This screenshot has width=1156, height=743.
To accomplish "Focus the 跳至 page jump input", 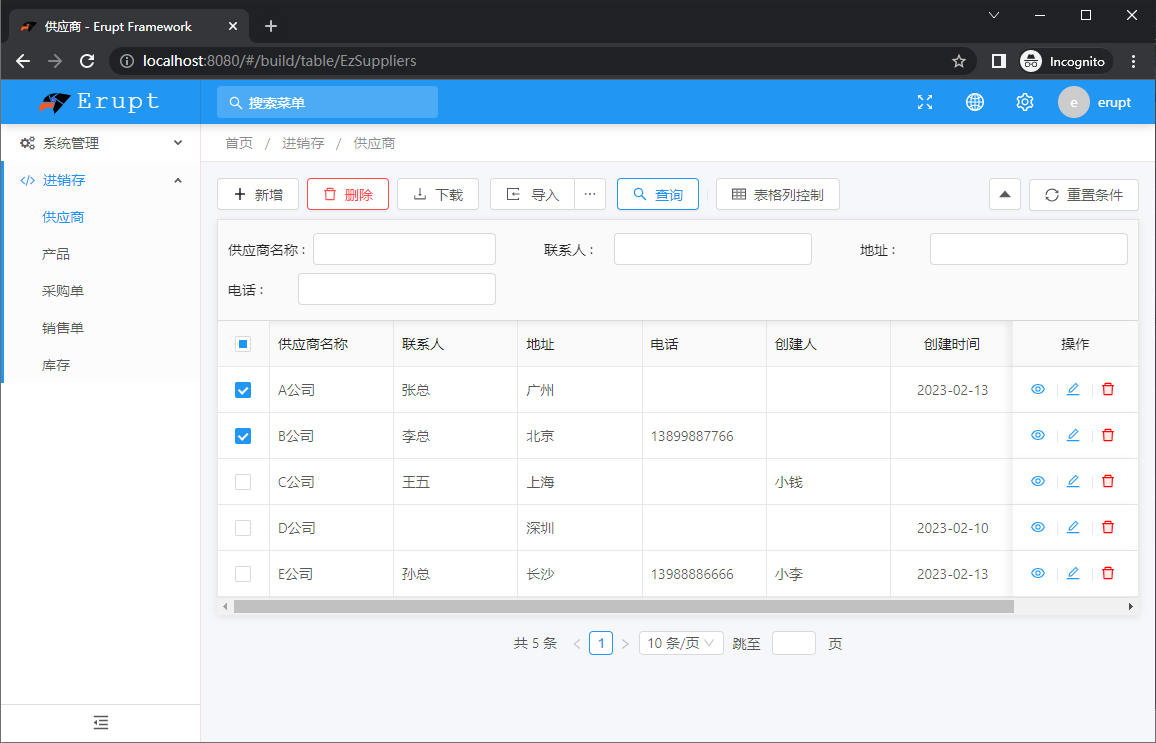I will pos(794,643).
